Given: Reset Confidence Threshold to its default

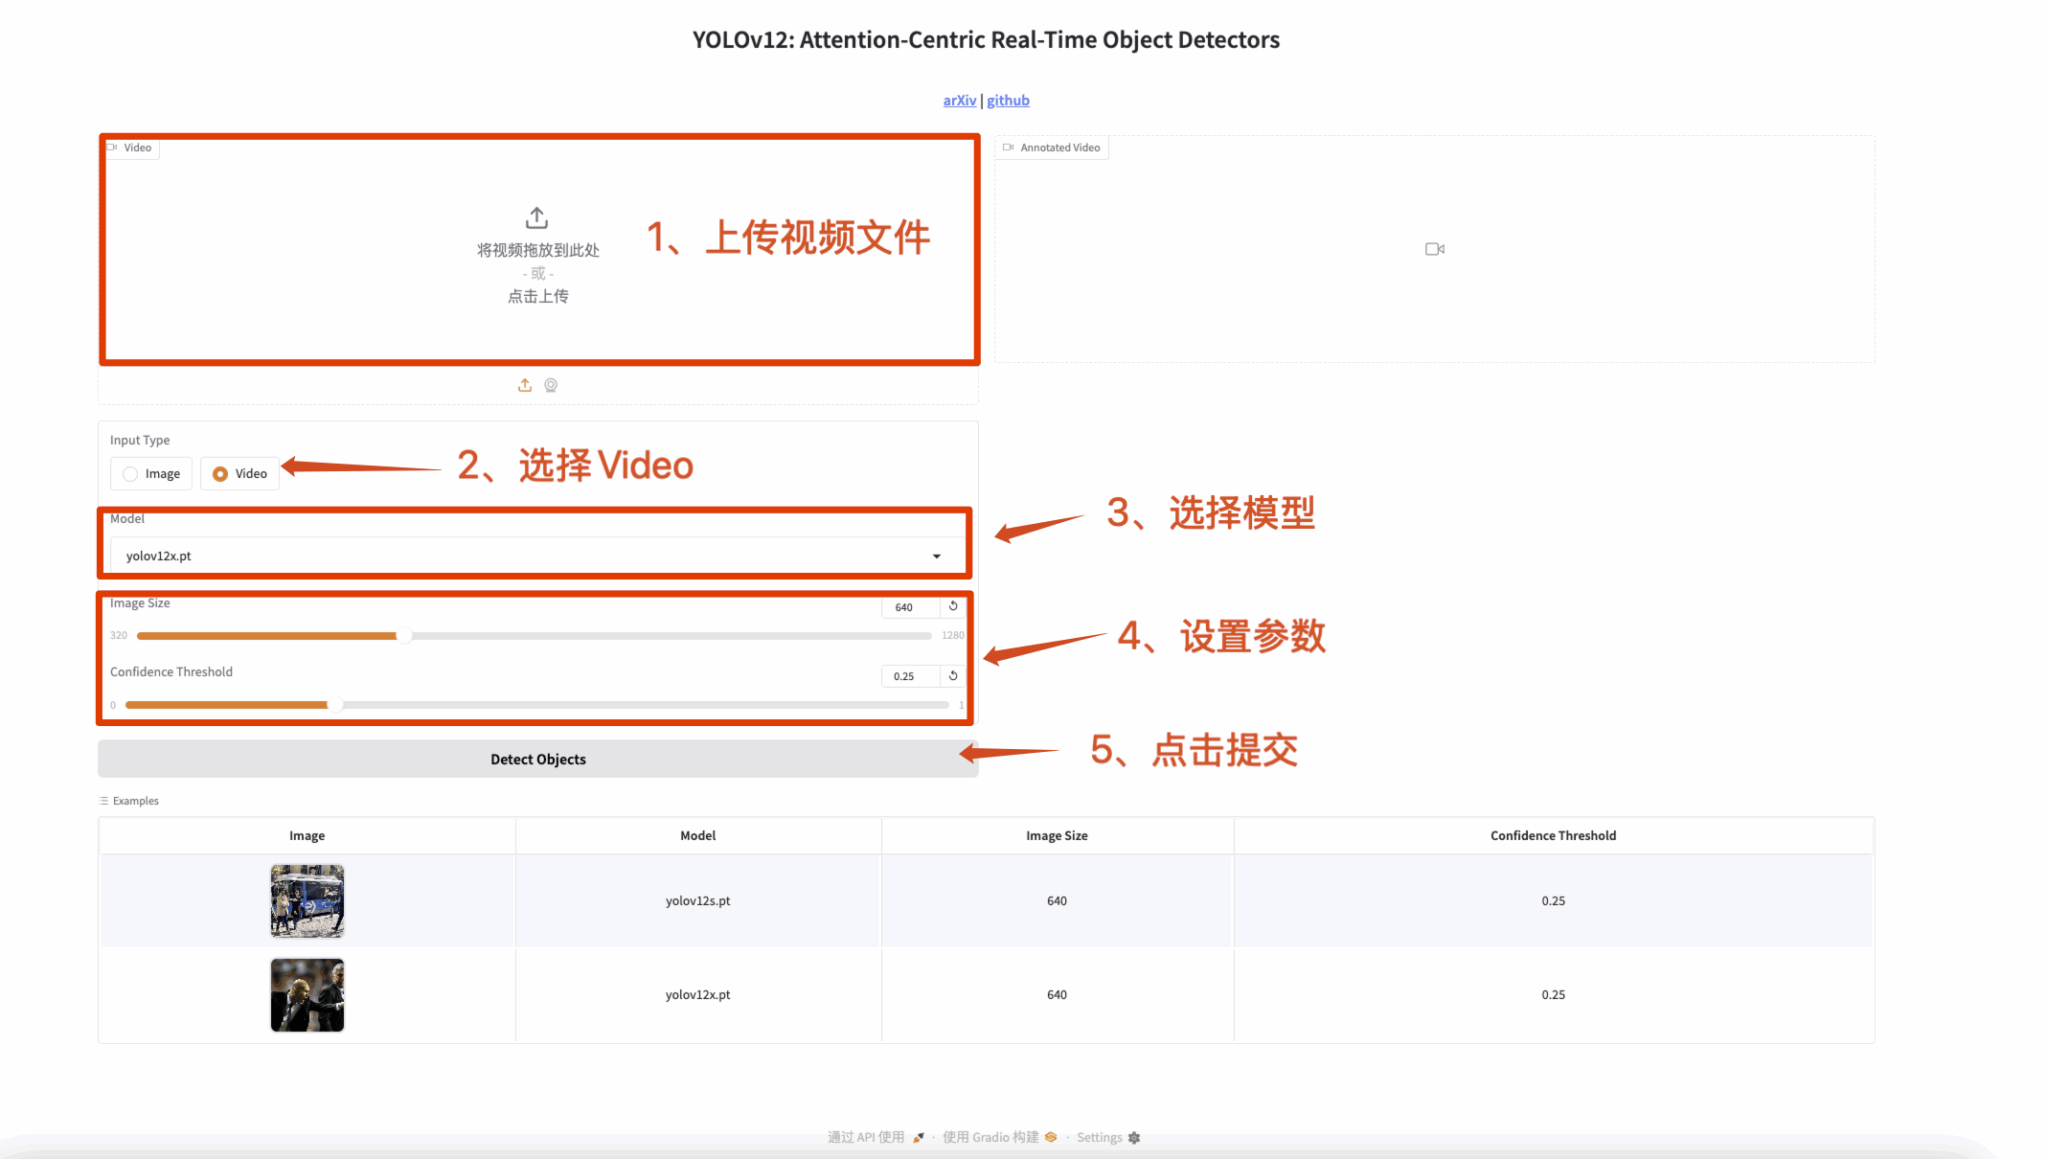Looking at the screenshot, I should click(x=953, y=676).
